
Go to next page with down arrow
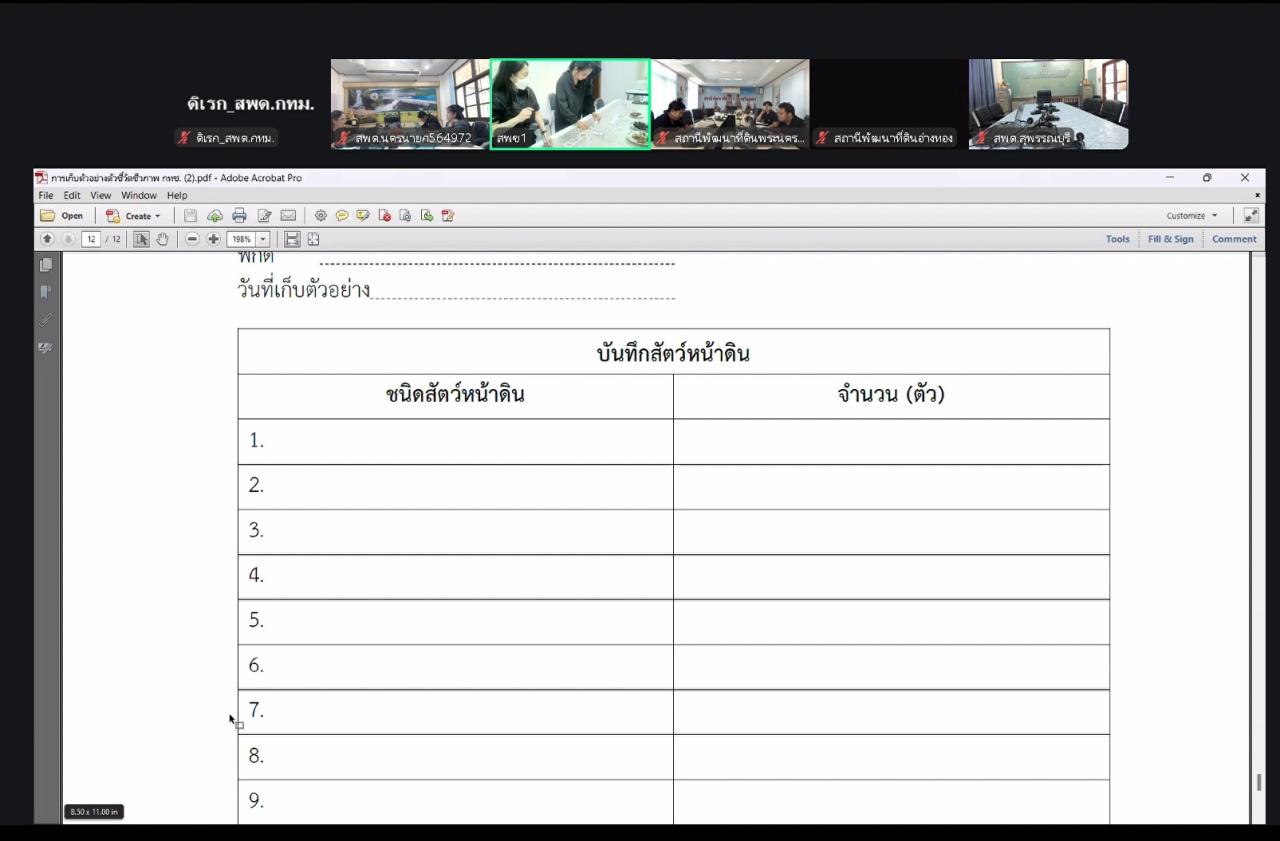pos(68,239)
